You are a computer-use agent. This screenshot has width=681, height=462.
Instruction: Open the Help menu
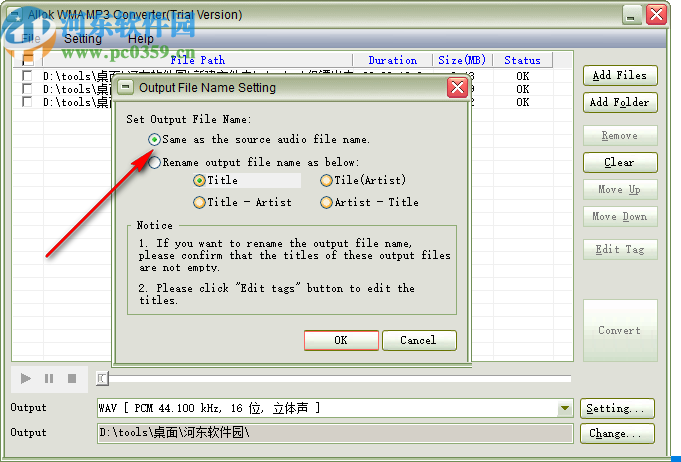(x=140, y=39)
